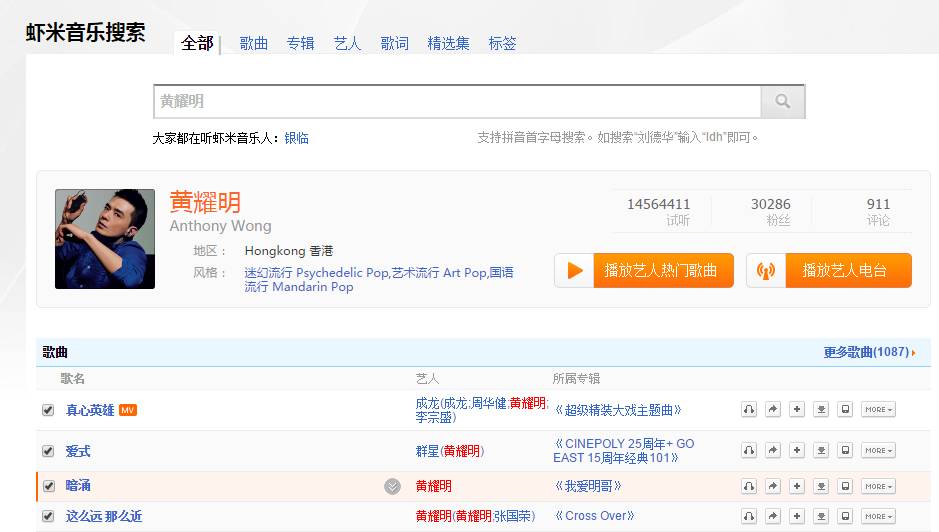Share the song 爱式 with arrow icon

773,451
